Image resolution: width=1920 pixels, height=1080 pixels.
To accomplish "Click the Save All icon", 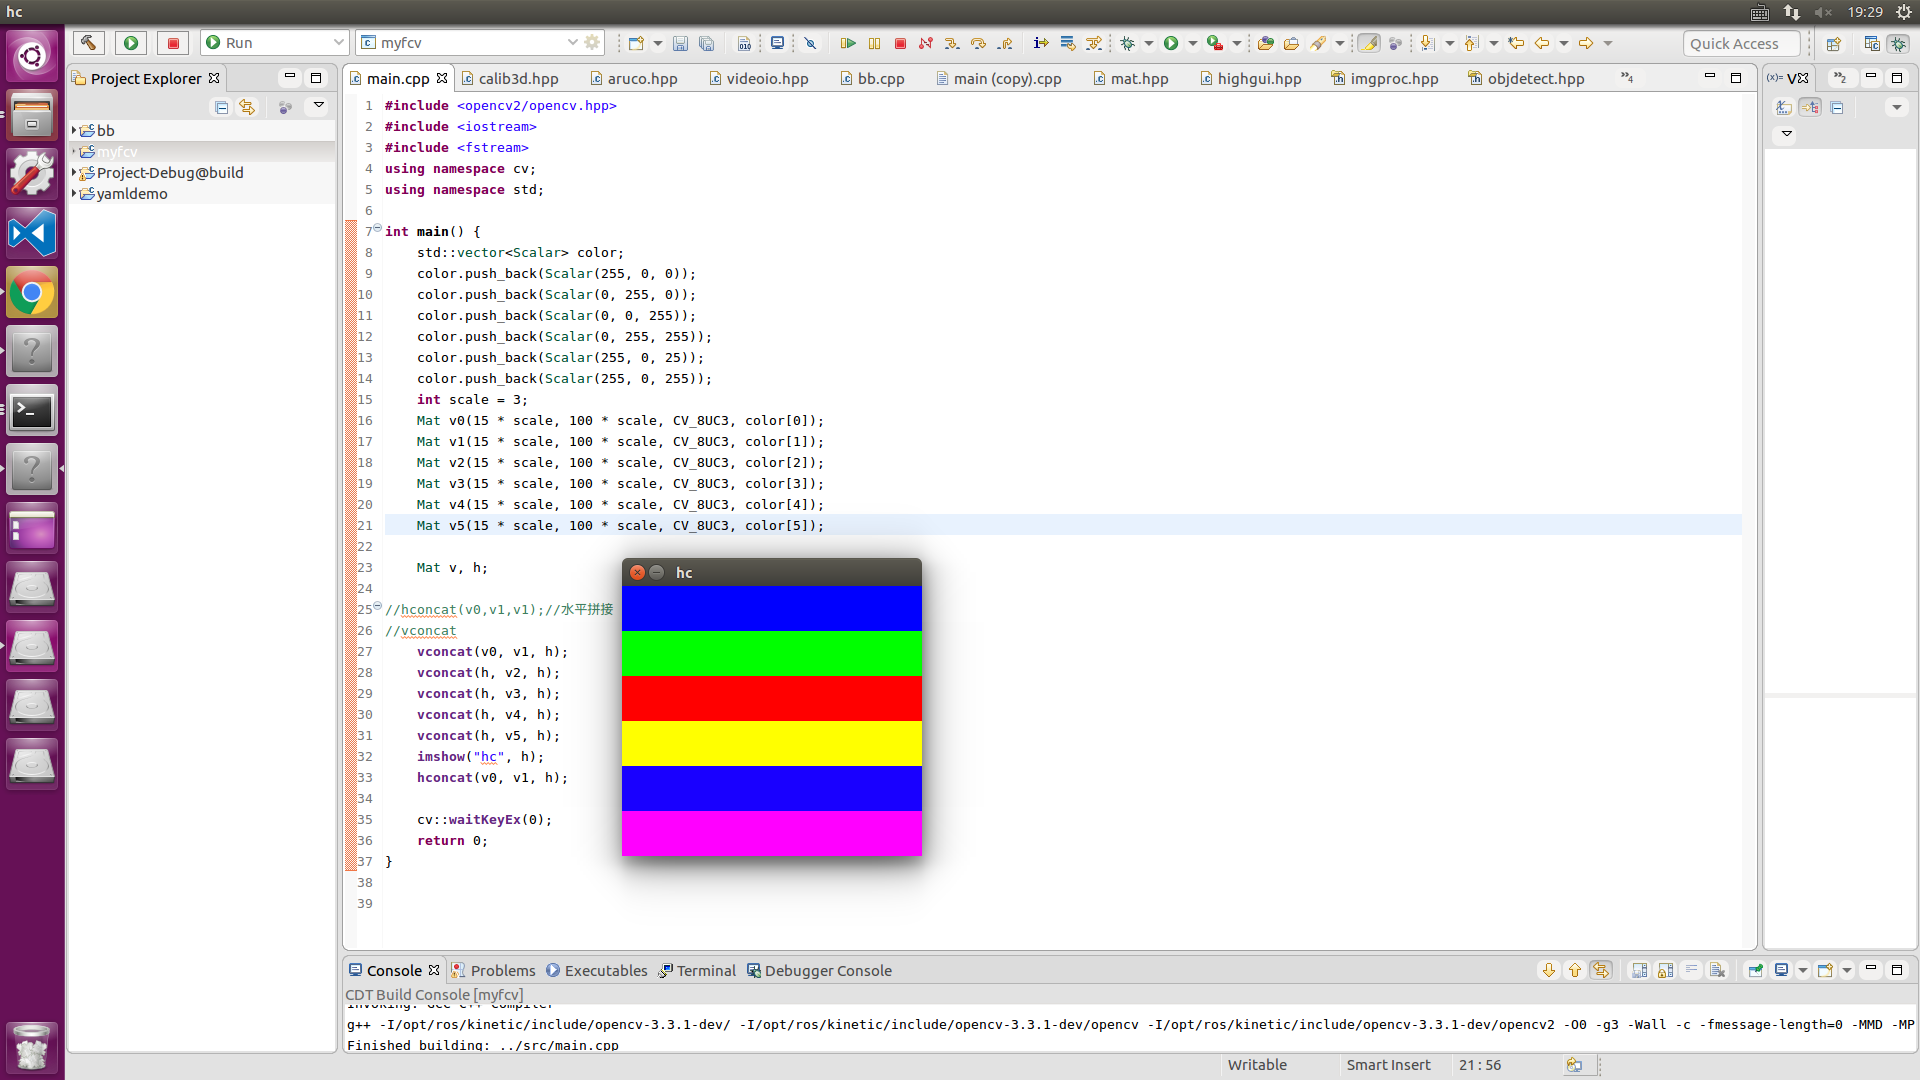I will (x=706, y=43).
